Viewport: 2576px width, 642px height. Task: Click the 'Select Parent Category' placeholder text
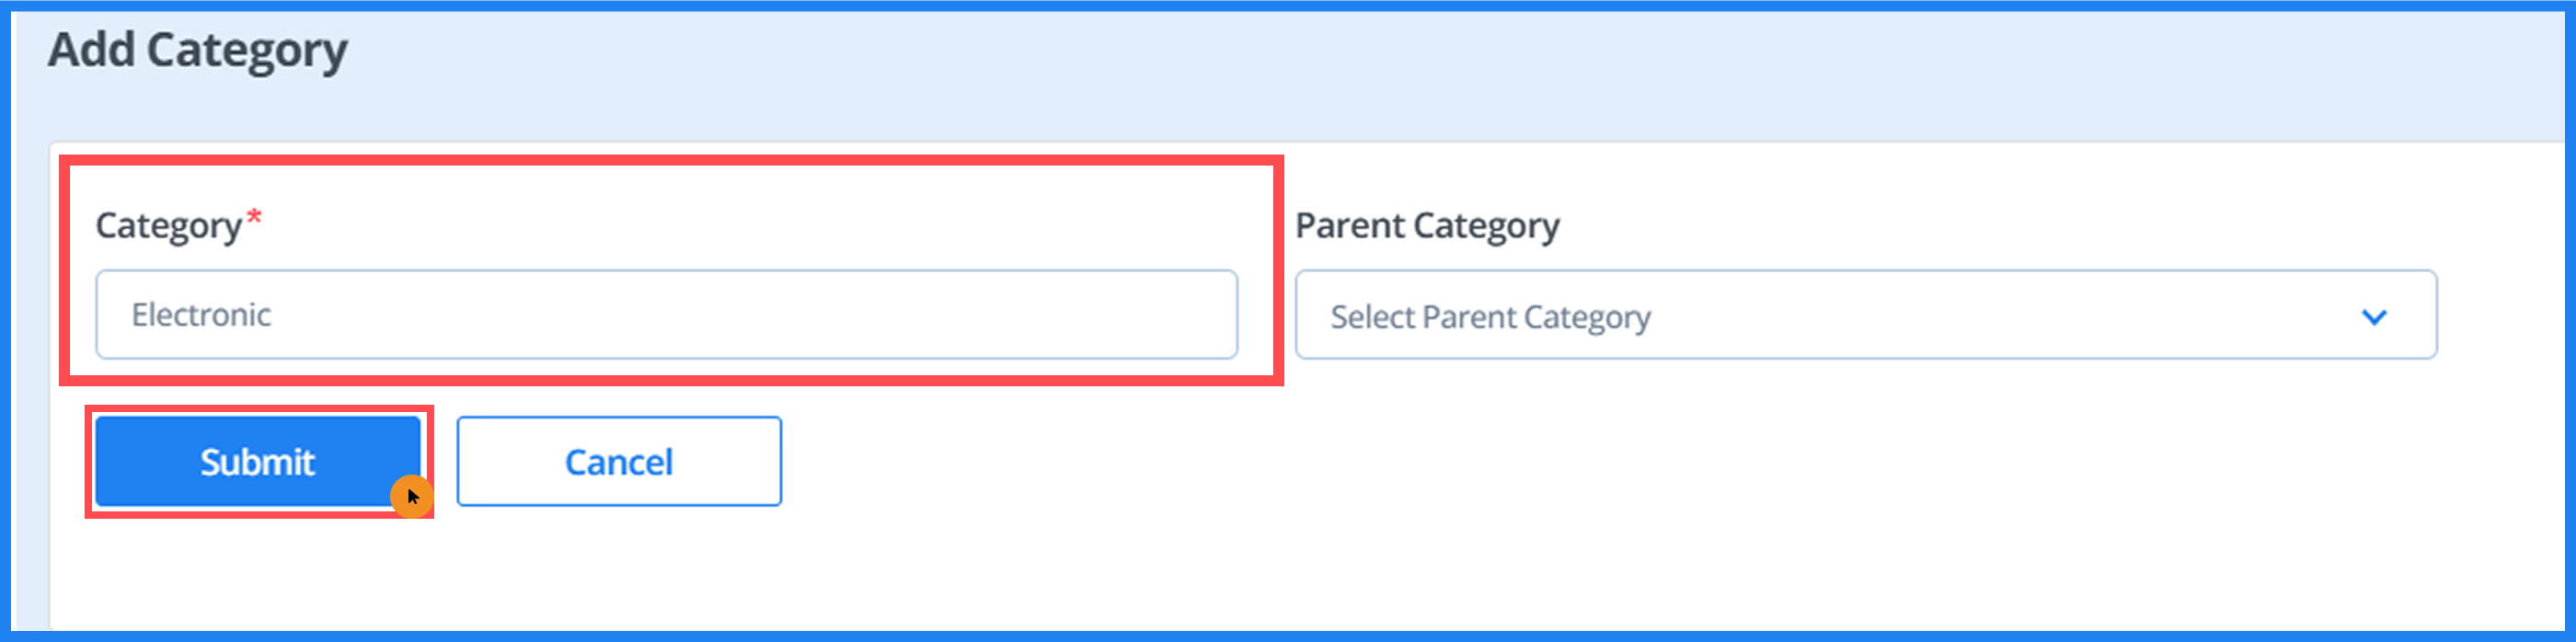(x=1489, y=317)
